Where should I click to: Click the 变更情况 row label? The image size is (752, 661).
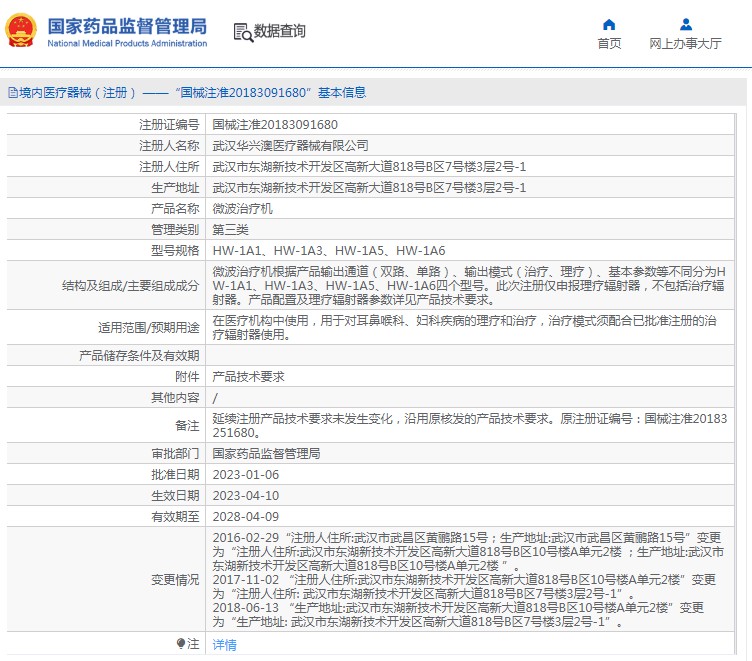[175, 579]
